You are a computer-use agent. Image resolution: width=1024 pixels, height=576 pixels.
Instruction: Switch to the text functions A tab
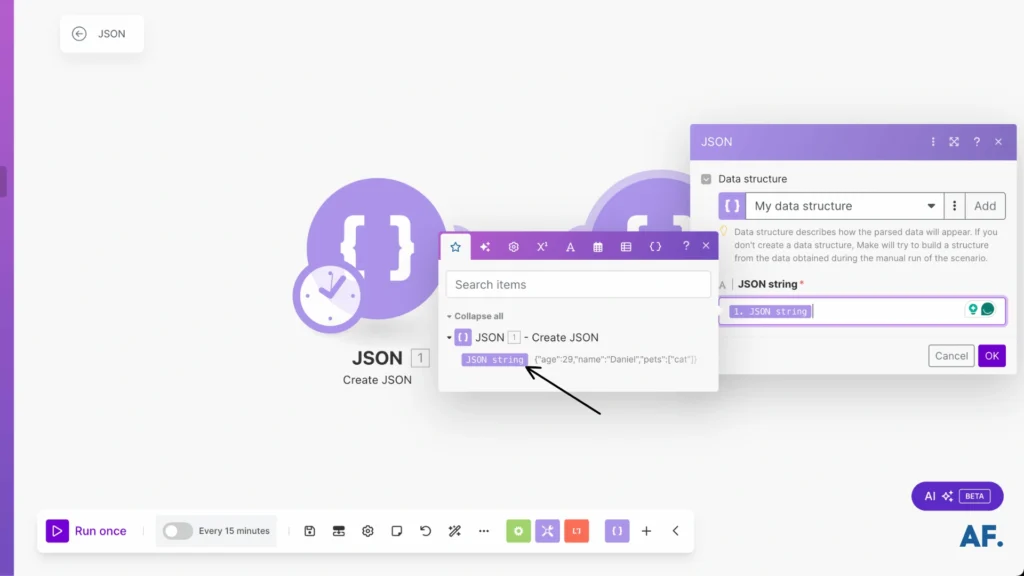(570, 247)
